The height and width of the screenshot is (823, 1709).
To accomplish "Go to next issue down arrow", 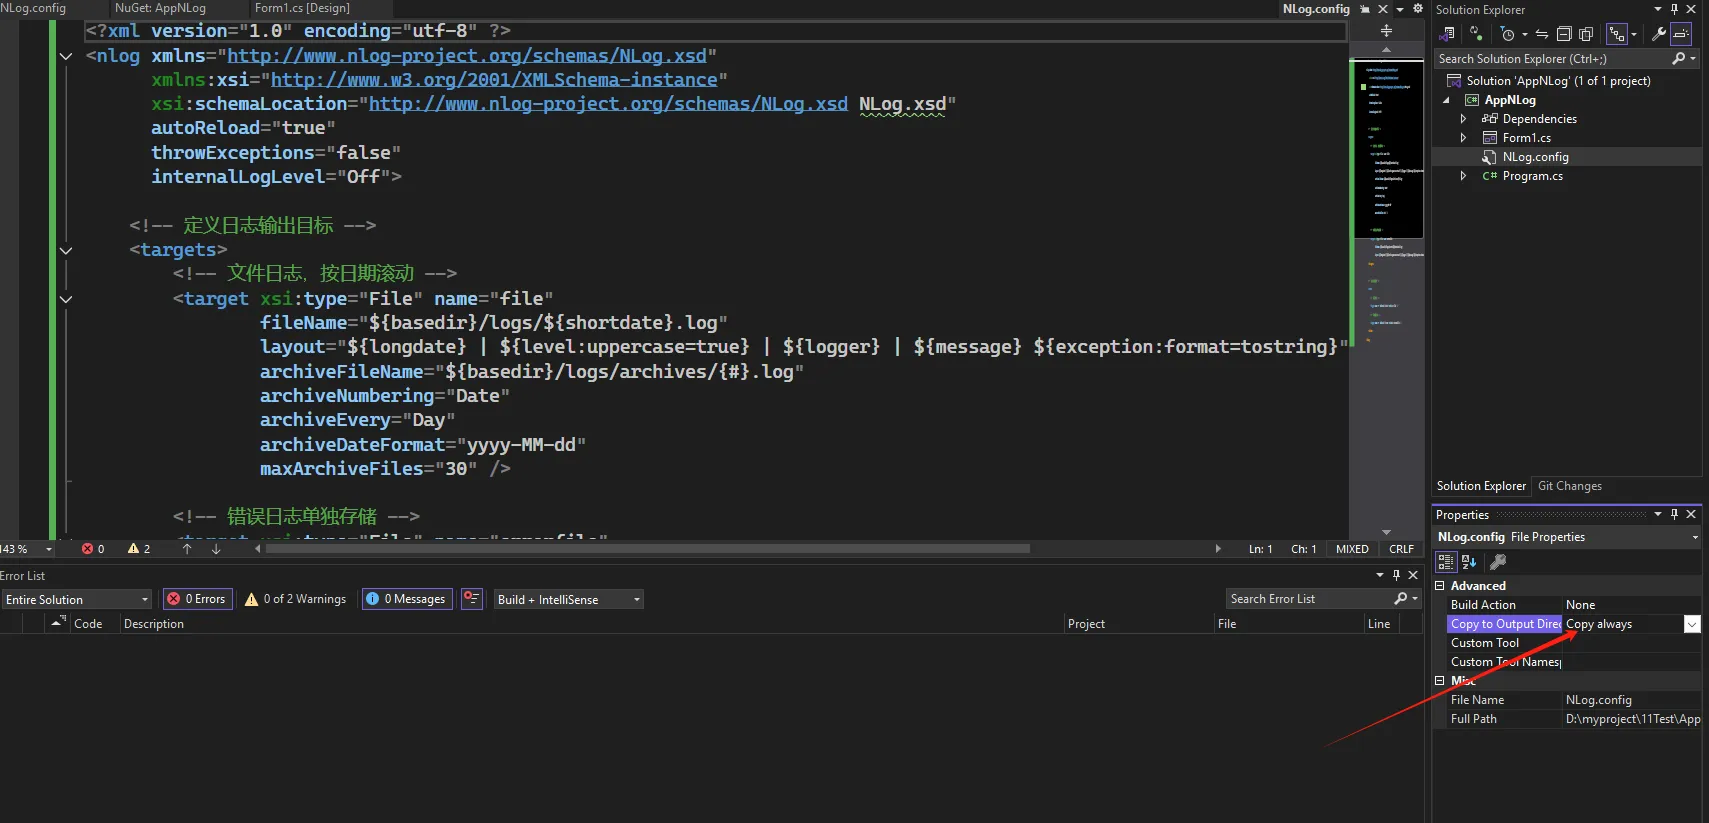I will [216, 549].
